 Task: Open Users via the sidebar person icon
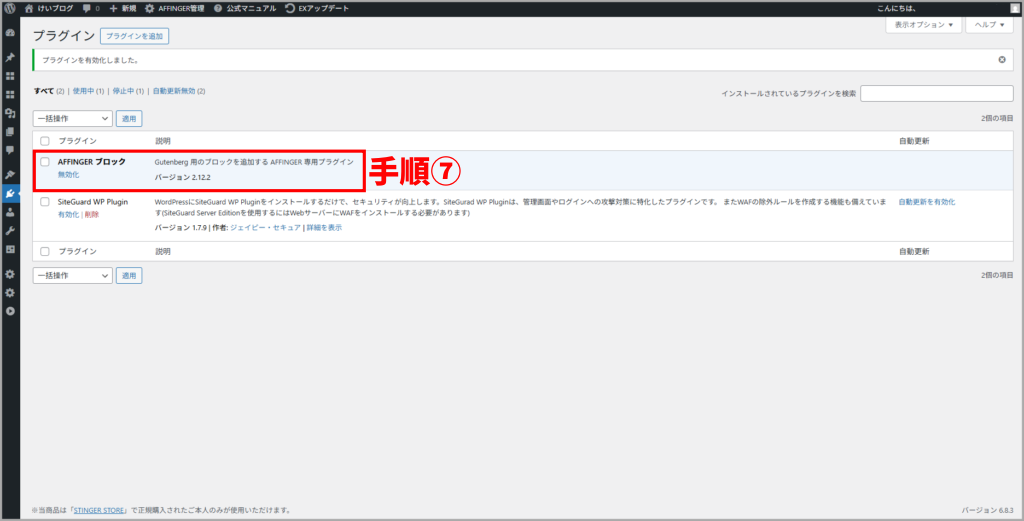pyautogui.click(x=10, y=212)
